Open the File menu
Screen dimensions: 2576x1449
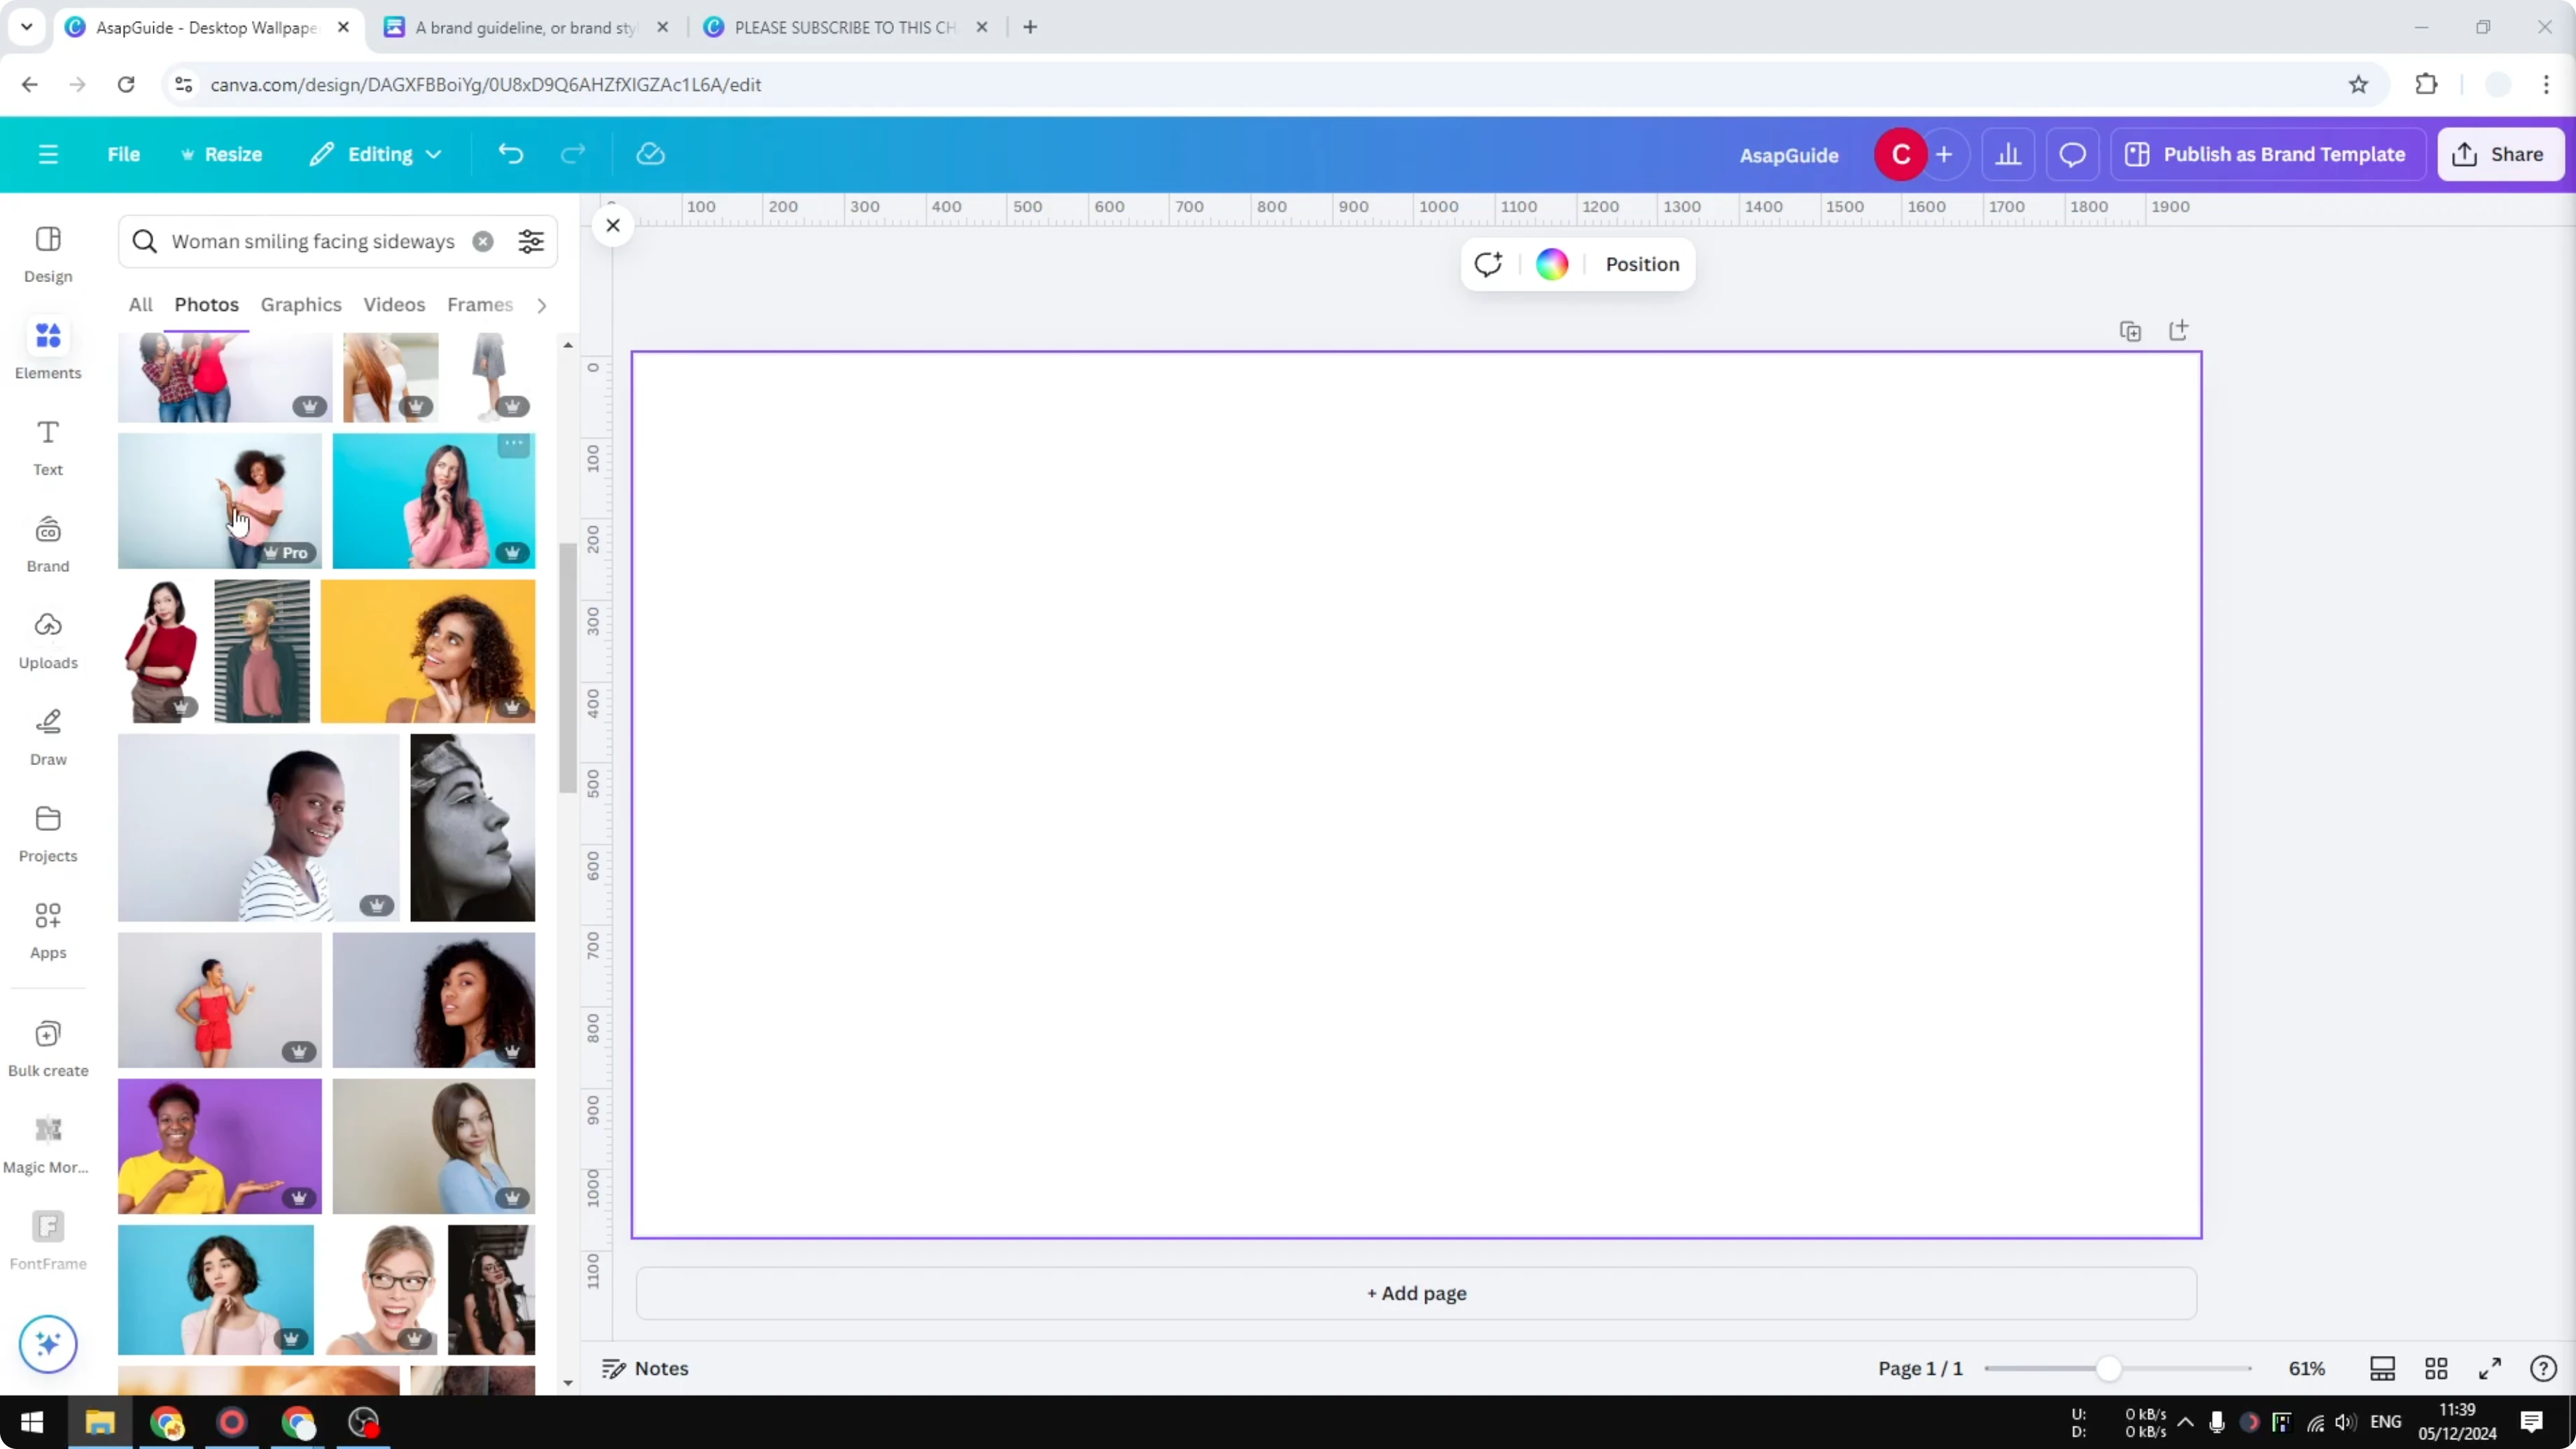pos(124,154)
